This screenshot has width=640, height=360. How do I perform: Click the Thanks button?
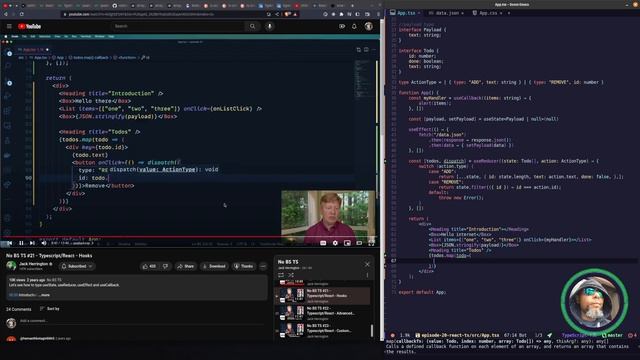point(244,266)
